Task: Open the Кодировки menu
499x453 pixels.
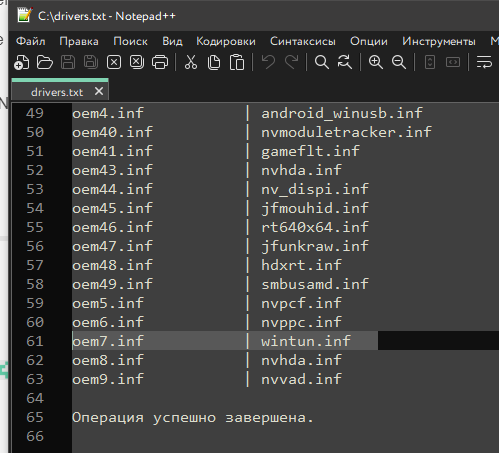Action: (x=226, y=41)
